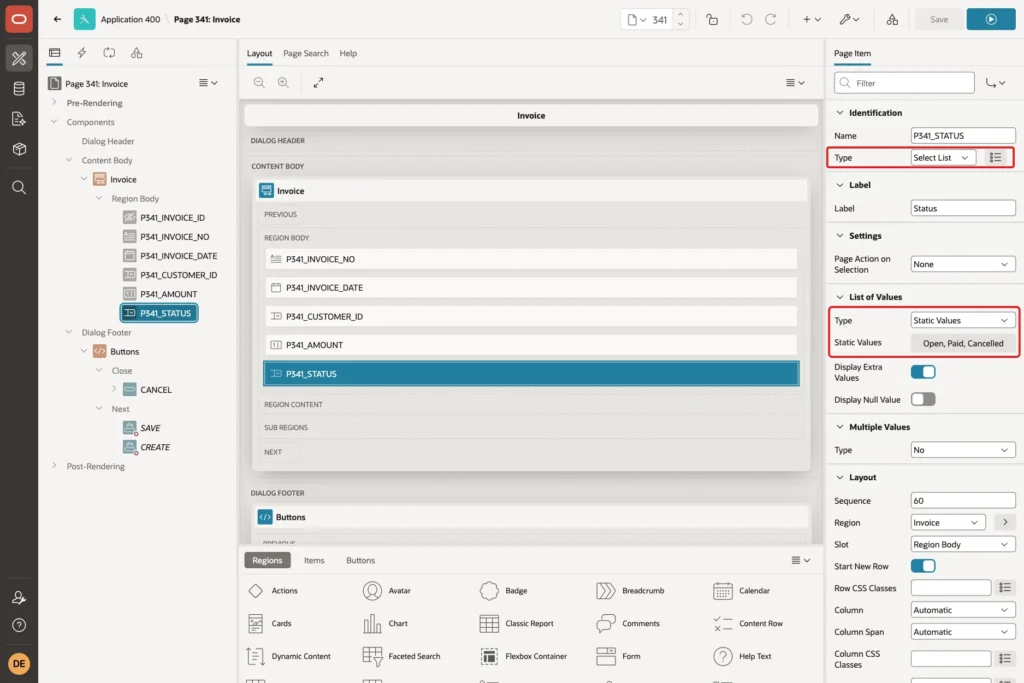This screenshot has height=683, width=1024.
Task: Open Team Development icon in sidebar
Action: click(19, 119)
